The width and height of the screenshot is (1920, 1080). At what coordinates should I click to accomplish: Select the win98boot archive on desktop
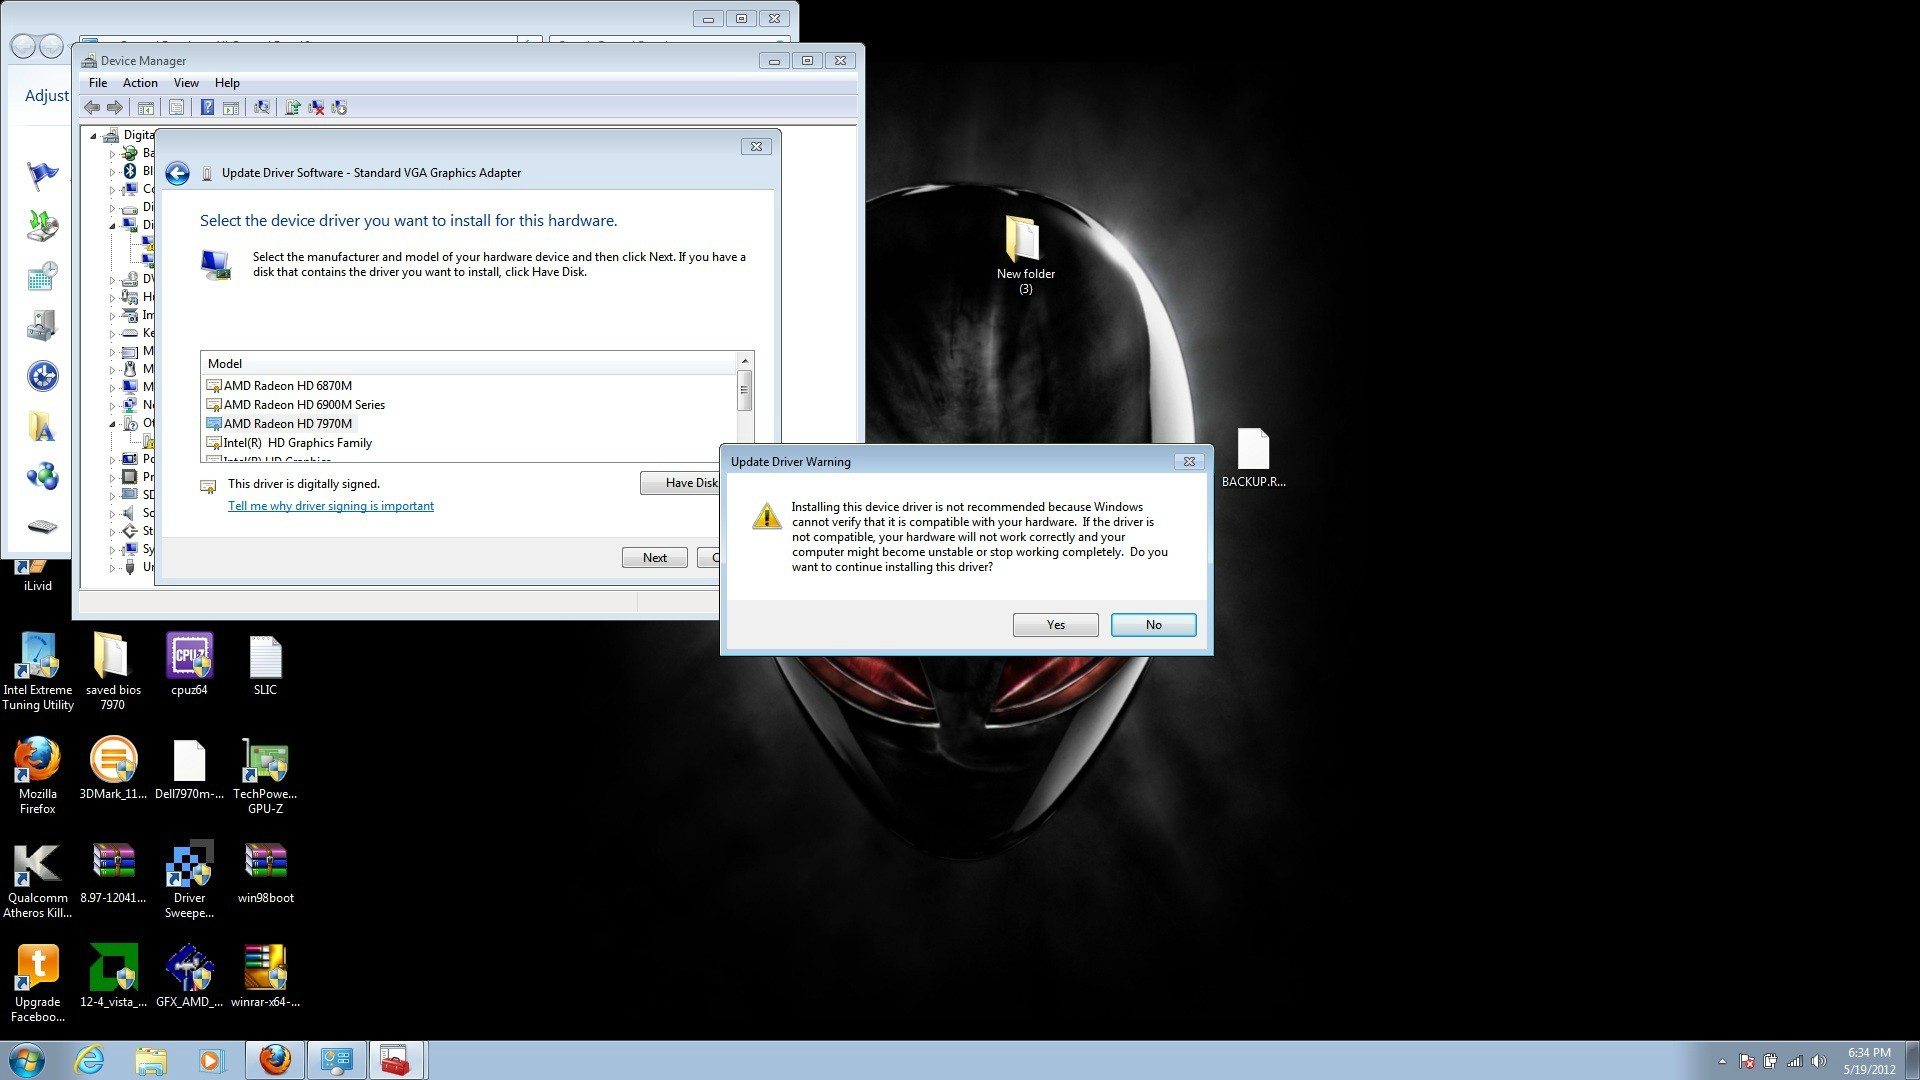[265, 872]
